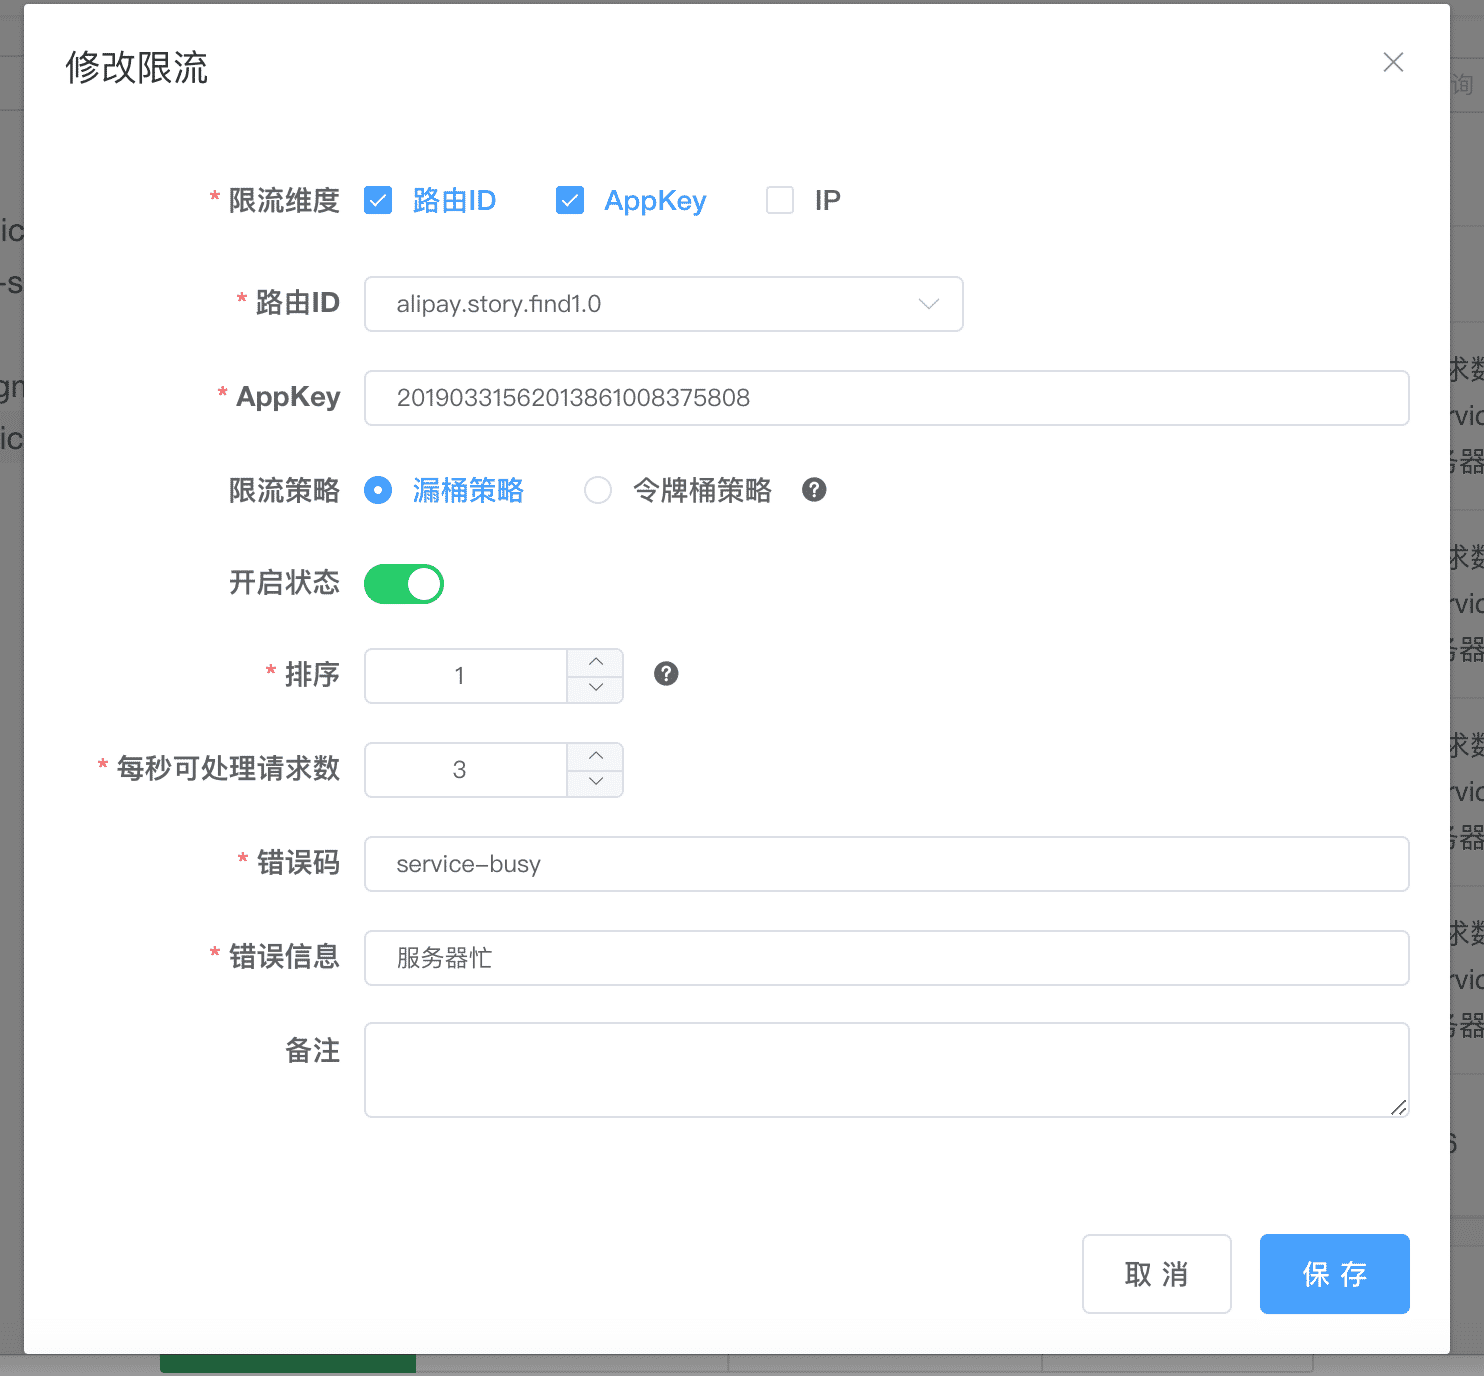Click the increment arrow for 排序
The width and height of the screenshot is (1484, 1376).
595,662
